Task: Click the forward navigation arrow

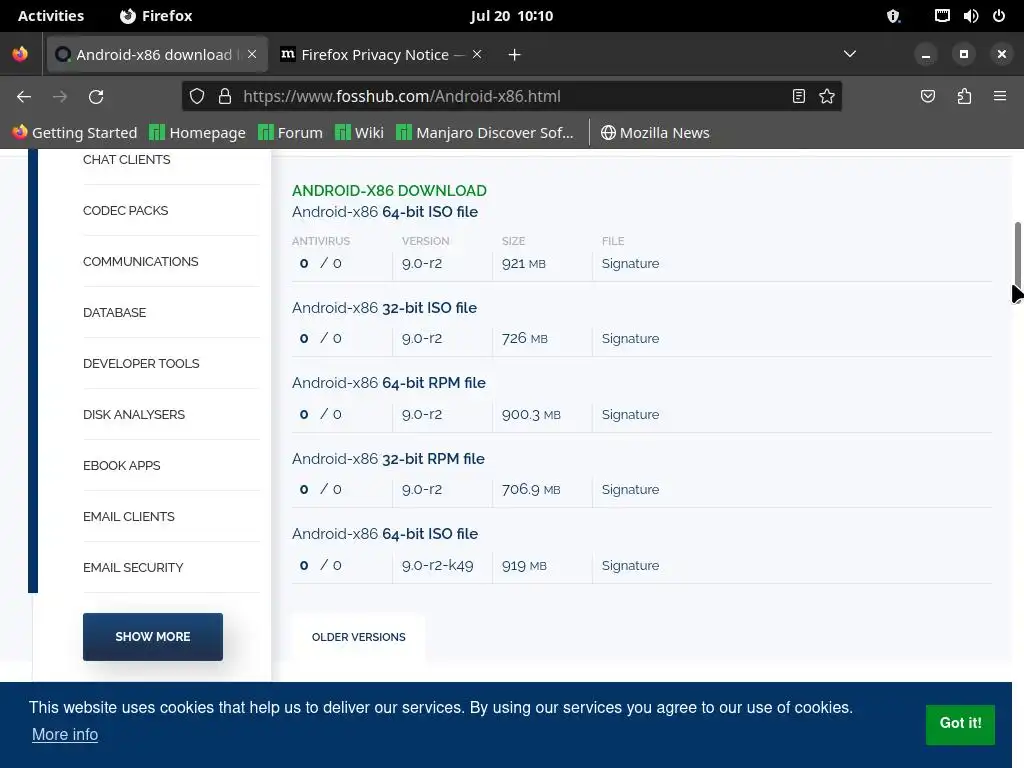Action: [x=60, y=97]
